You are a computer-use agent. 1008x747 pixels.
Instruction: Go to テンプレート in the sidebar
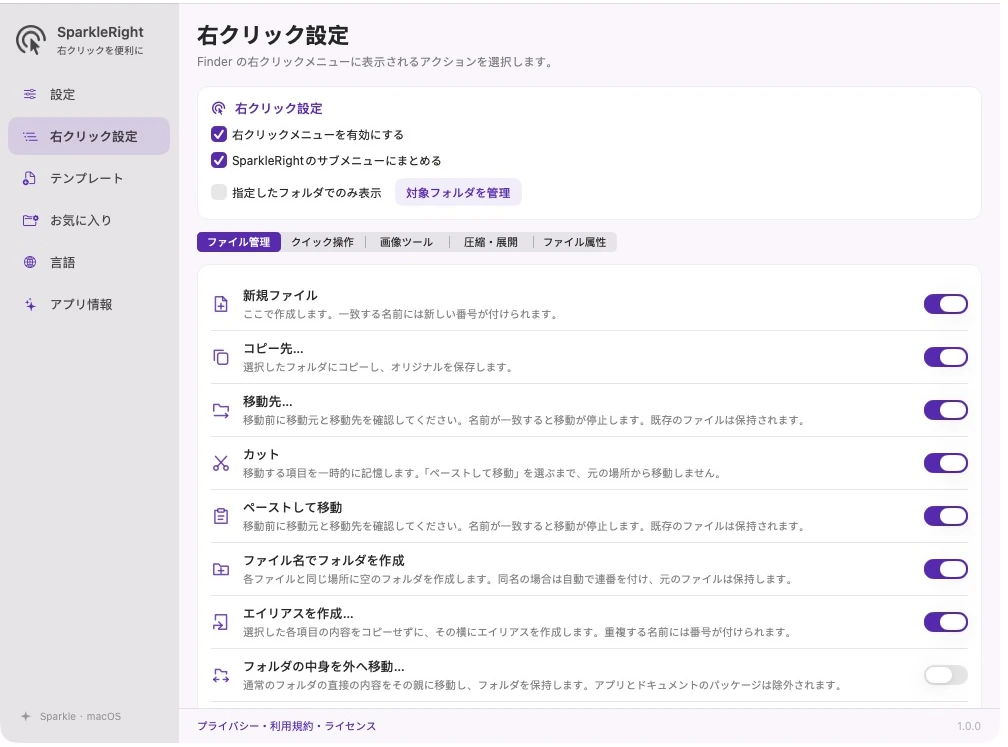tap(89, 179)
